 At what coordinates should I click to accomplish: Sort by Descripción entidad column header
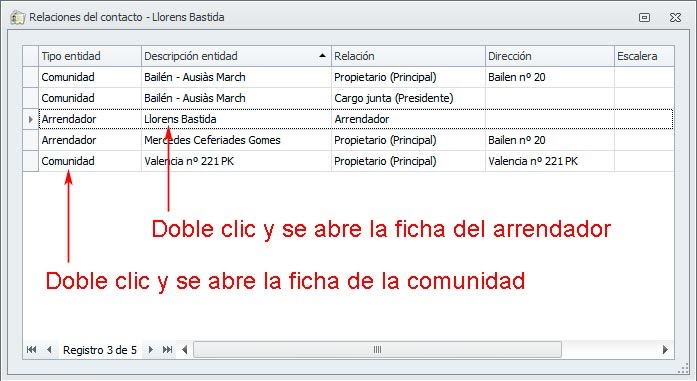(236, 56)
